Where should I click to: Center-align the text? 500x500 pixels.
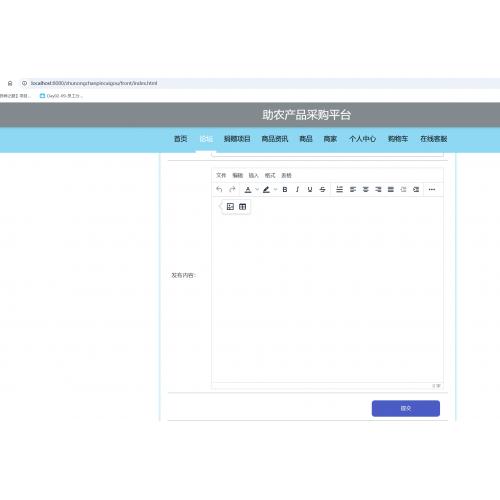(366, 189)
